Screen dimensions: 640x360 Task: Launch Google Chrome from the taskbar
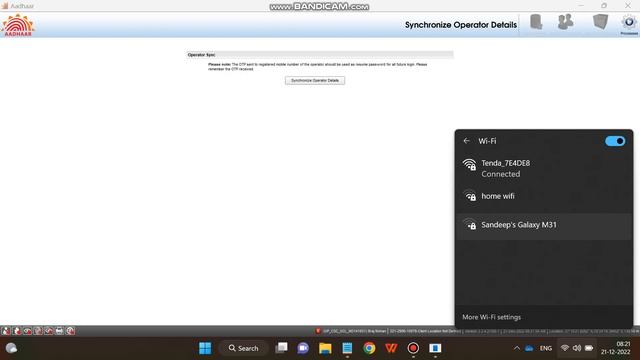coord(369,348)
